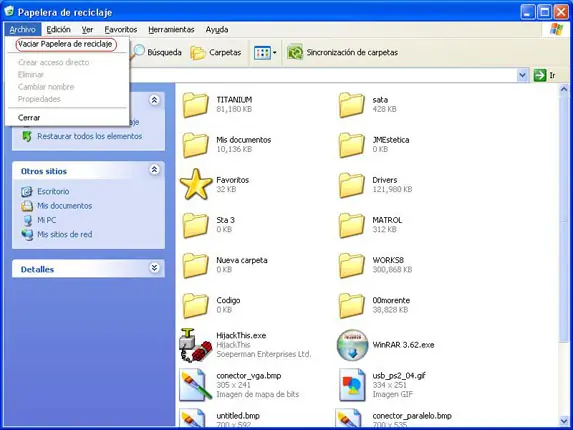Select the Mis documentos folder icon in file list
This screenshot has width=573, height=430.
[x=195, y=145]
